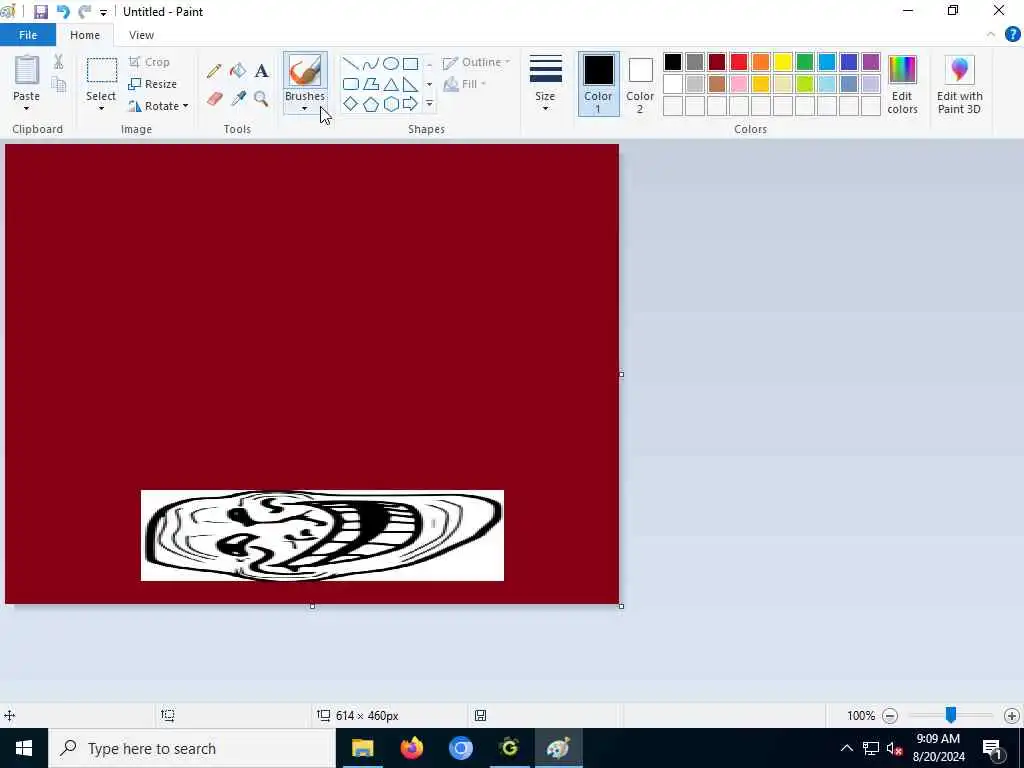Pick the purple palette swatch
This screenshot has height=768, width=1024.
tap(871, 62)
